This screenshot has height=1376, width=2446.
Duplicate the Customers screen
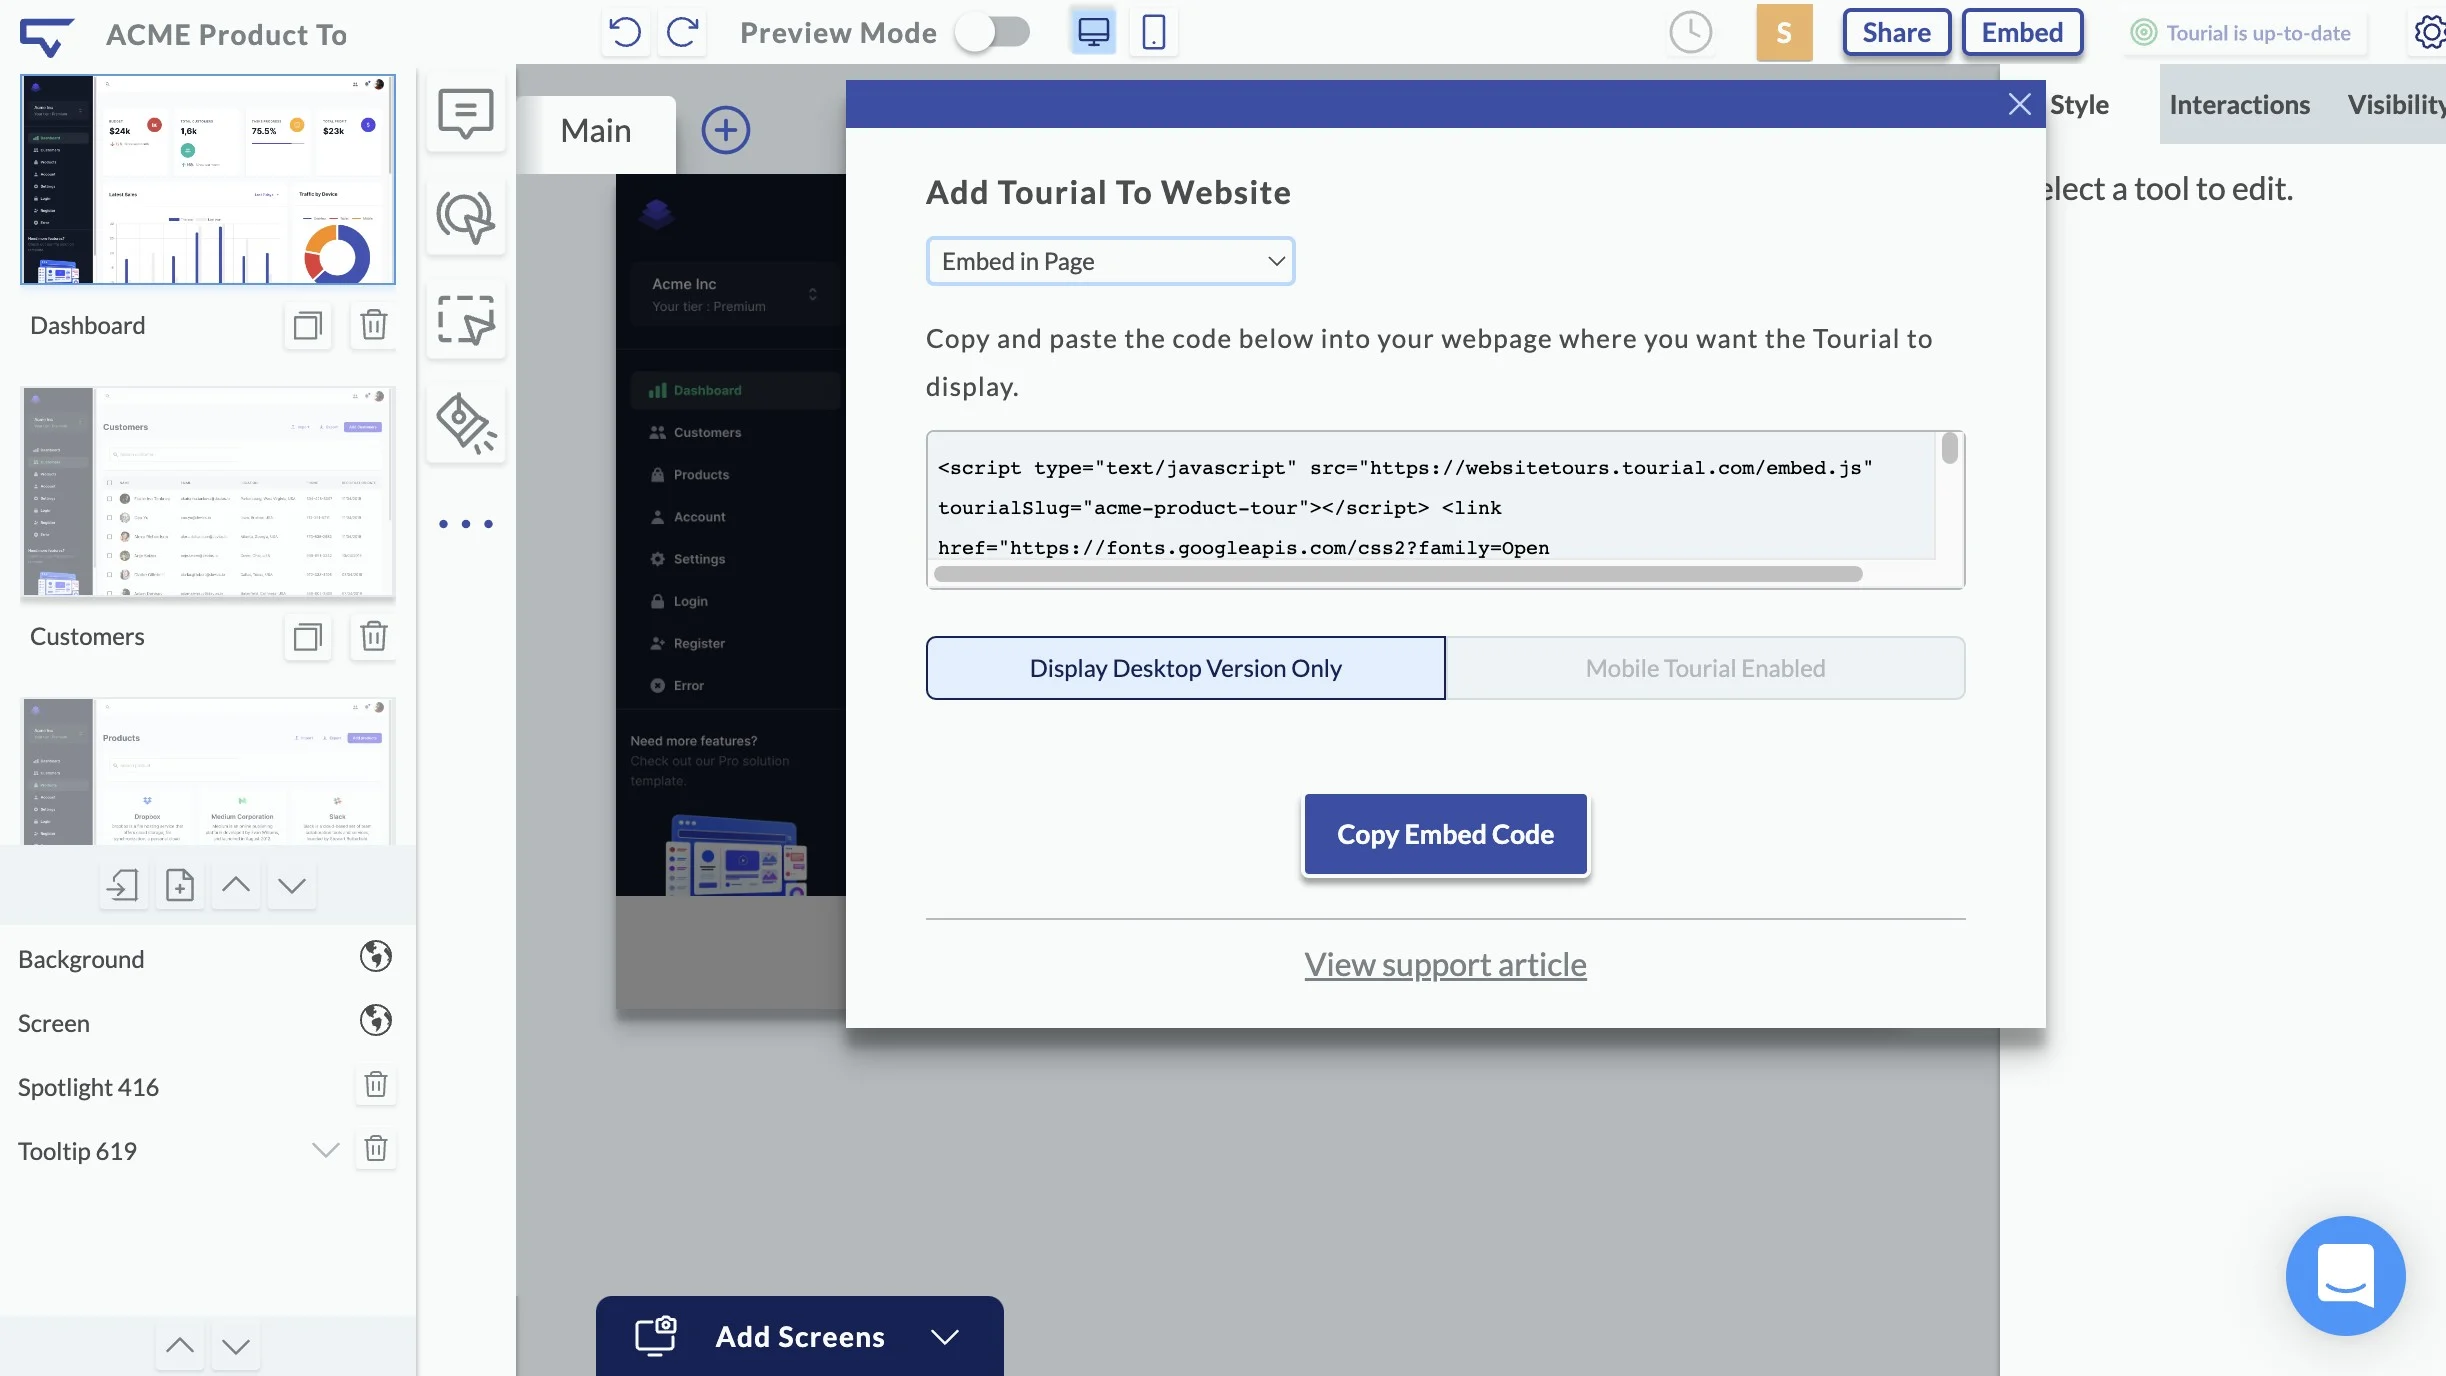coord(308,636)
